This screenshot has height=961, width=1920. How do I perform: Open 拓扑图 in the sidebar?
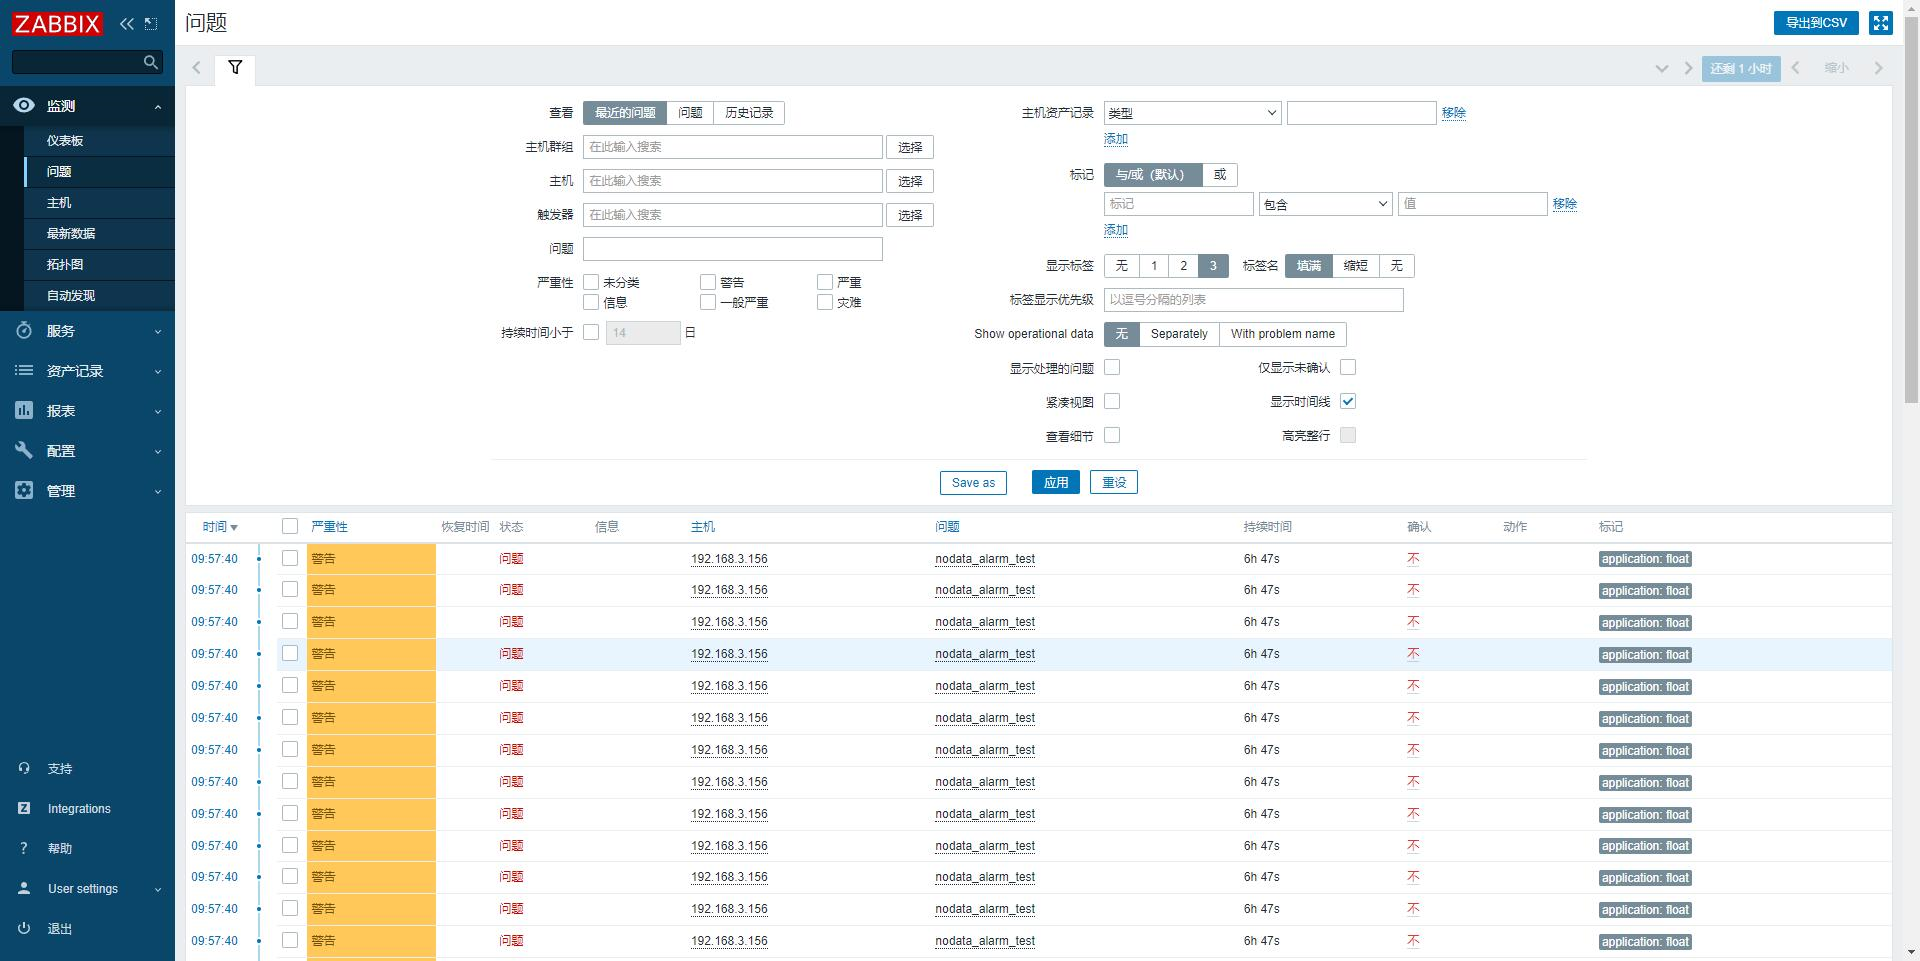click(65, 265)
